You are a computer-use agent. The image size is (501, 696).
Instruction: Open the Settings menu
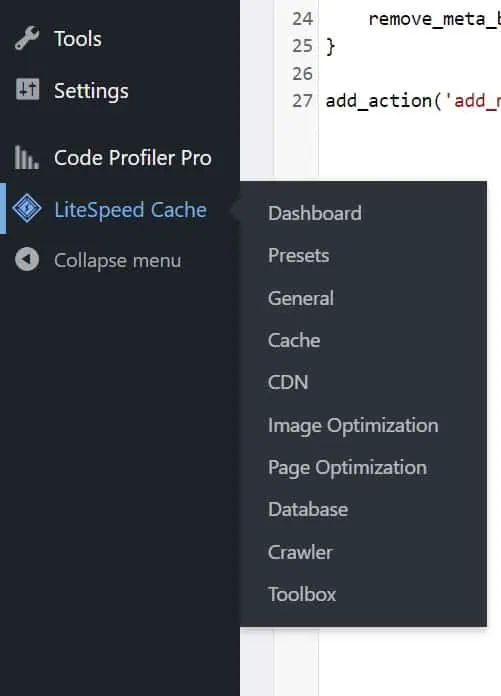click(91, 91)
